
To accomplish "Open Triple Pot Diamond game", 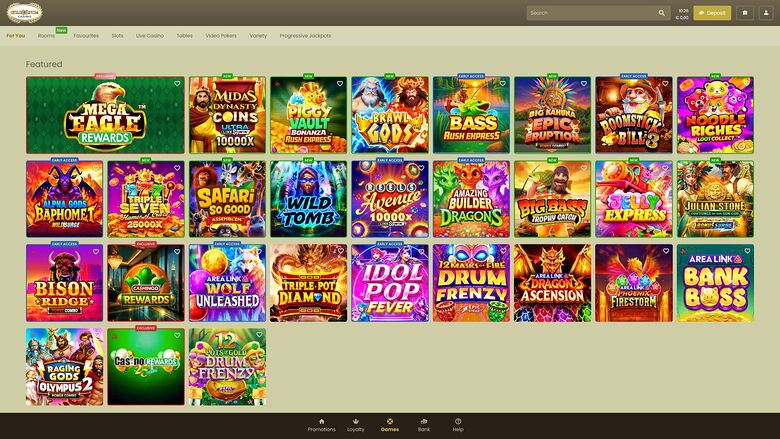I will click(x=308, y=283).
